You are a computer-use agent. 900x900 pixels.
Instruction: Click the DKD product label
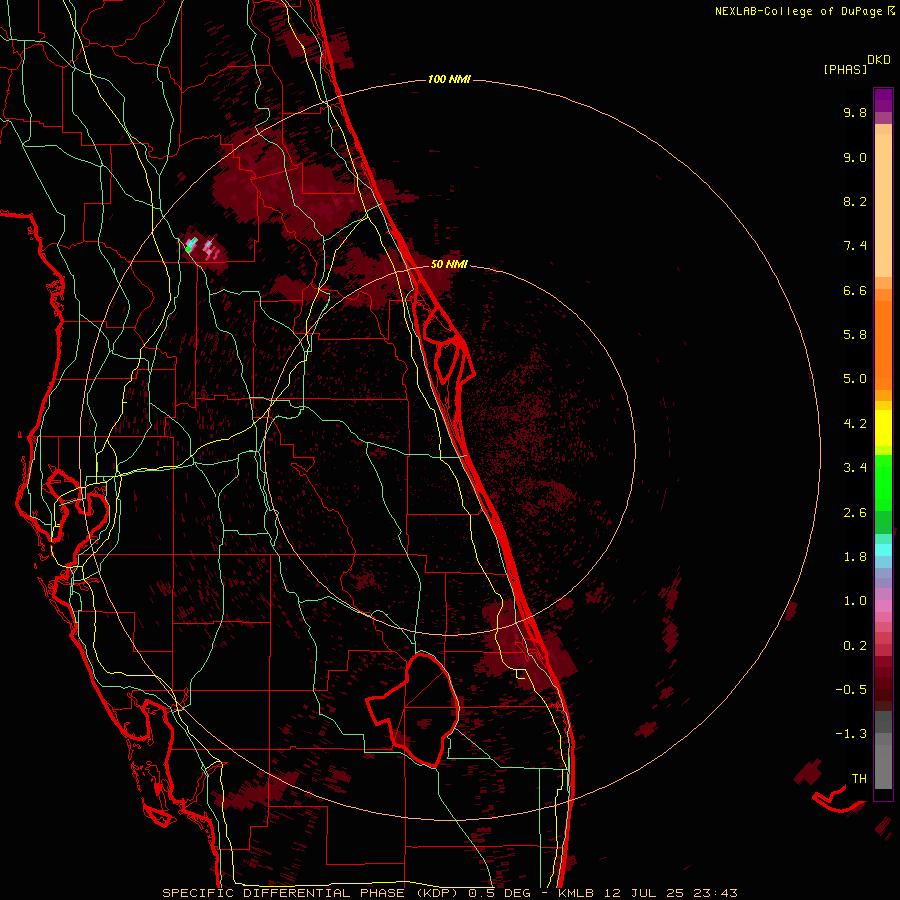(879, 60)
